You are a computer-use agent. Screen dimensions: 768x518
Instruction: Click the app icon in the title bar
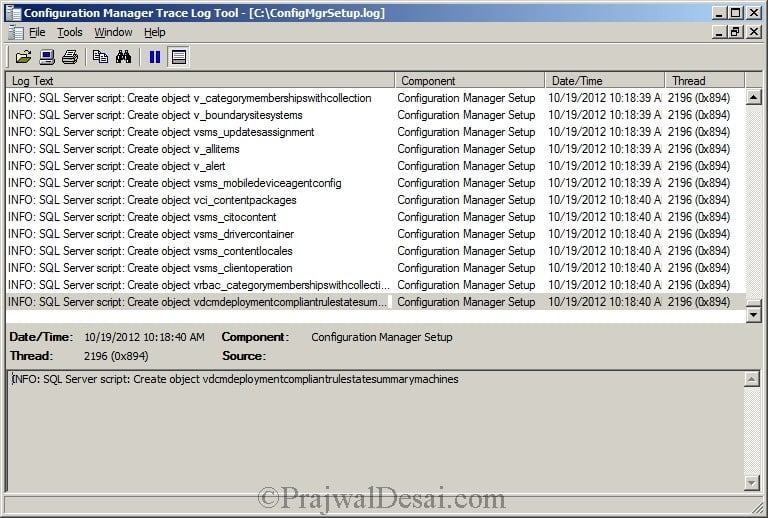coord(12,13)
